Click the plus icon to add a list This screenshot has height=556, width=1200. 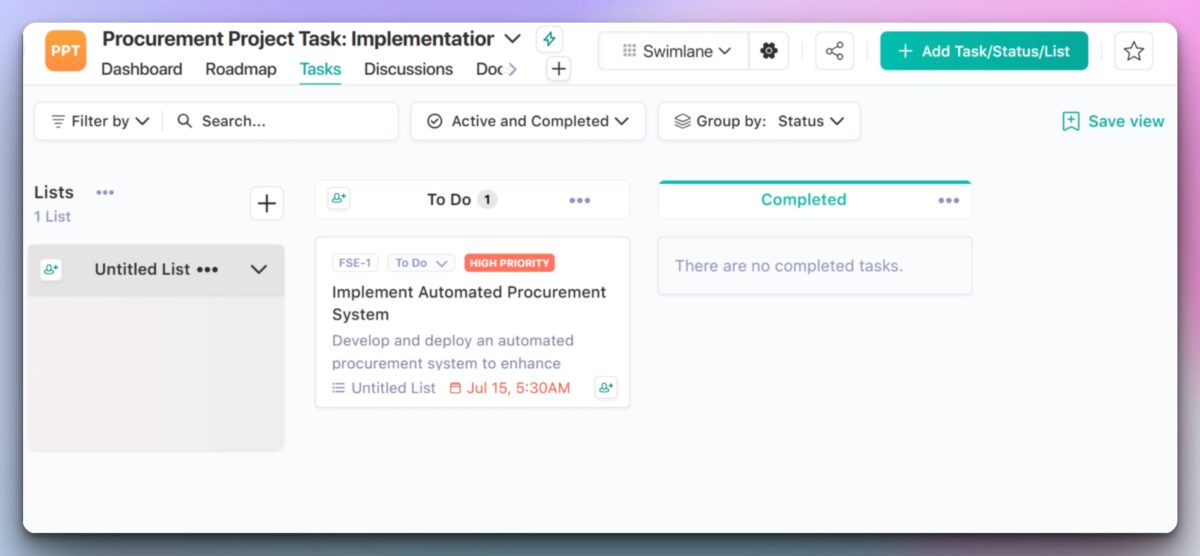[266, 204]
